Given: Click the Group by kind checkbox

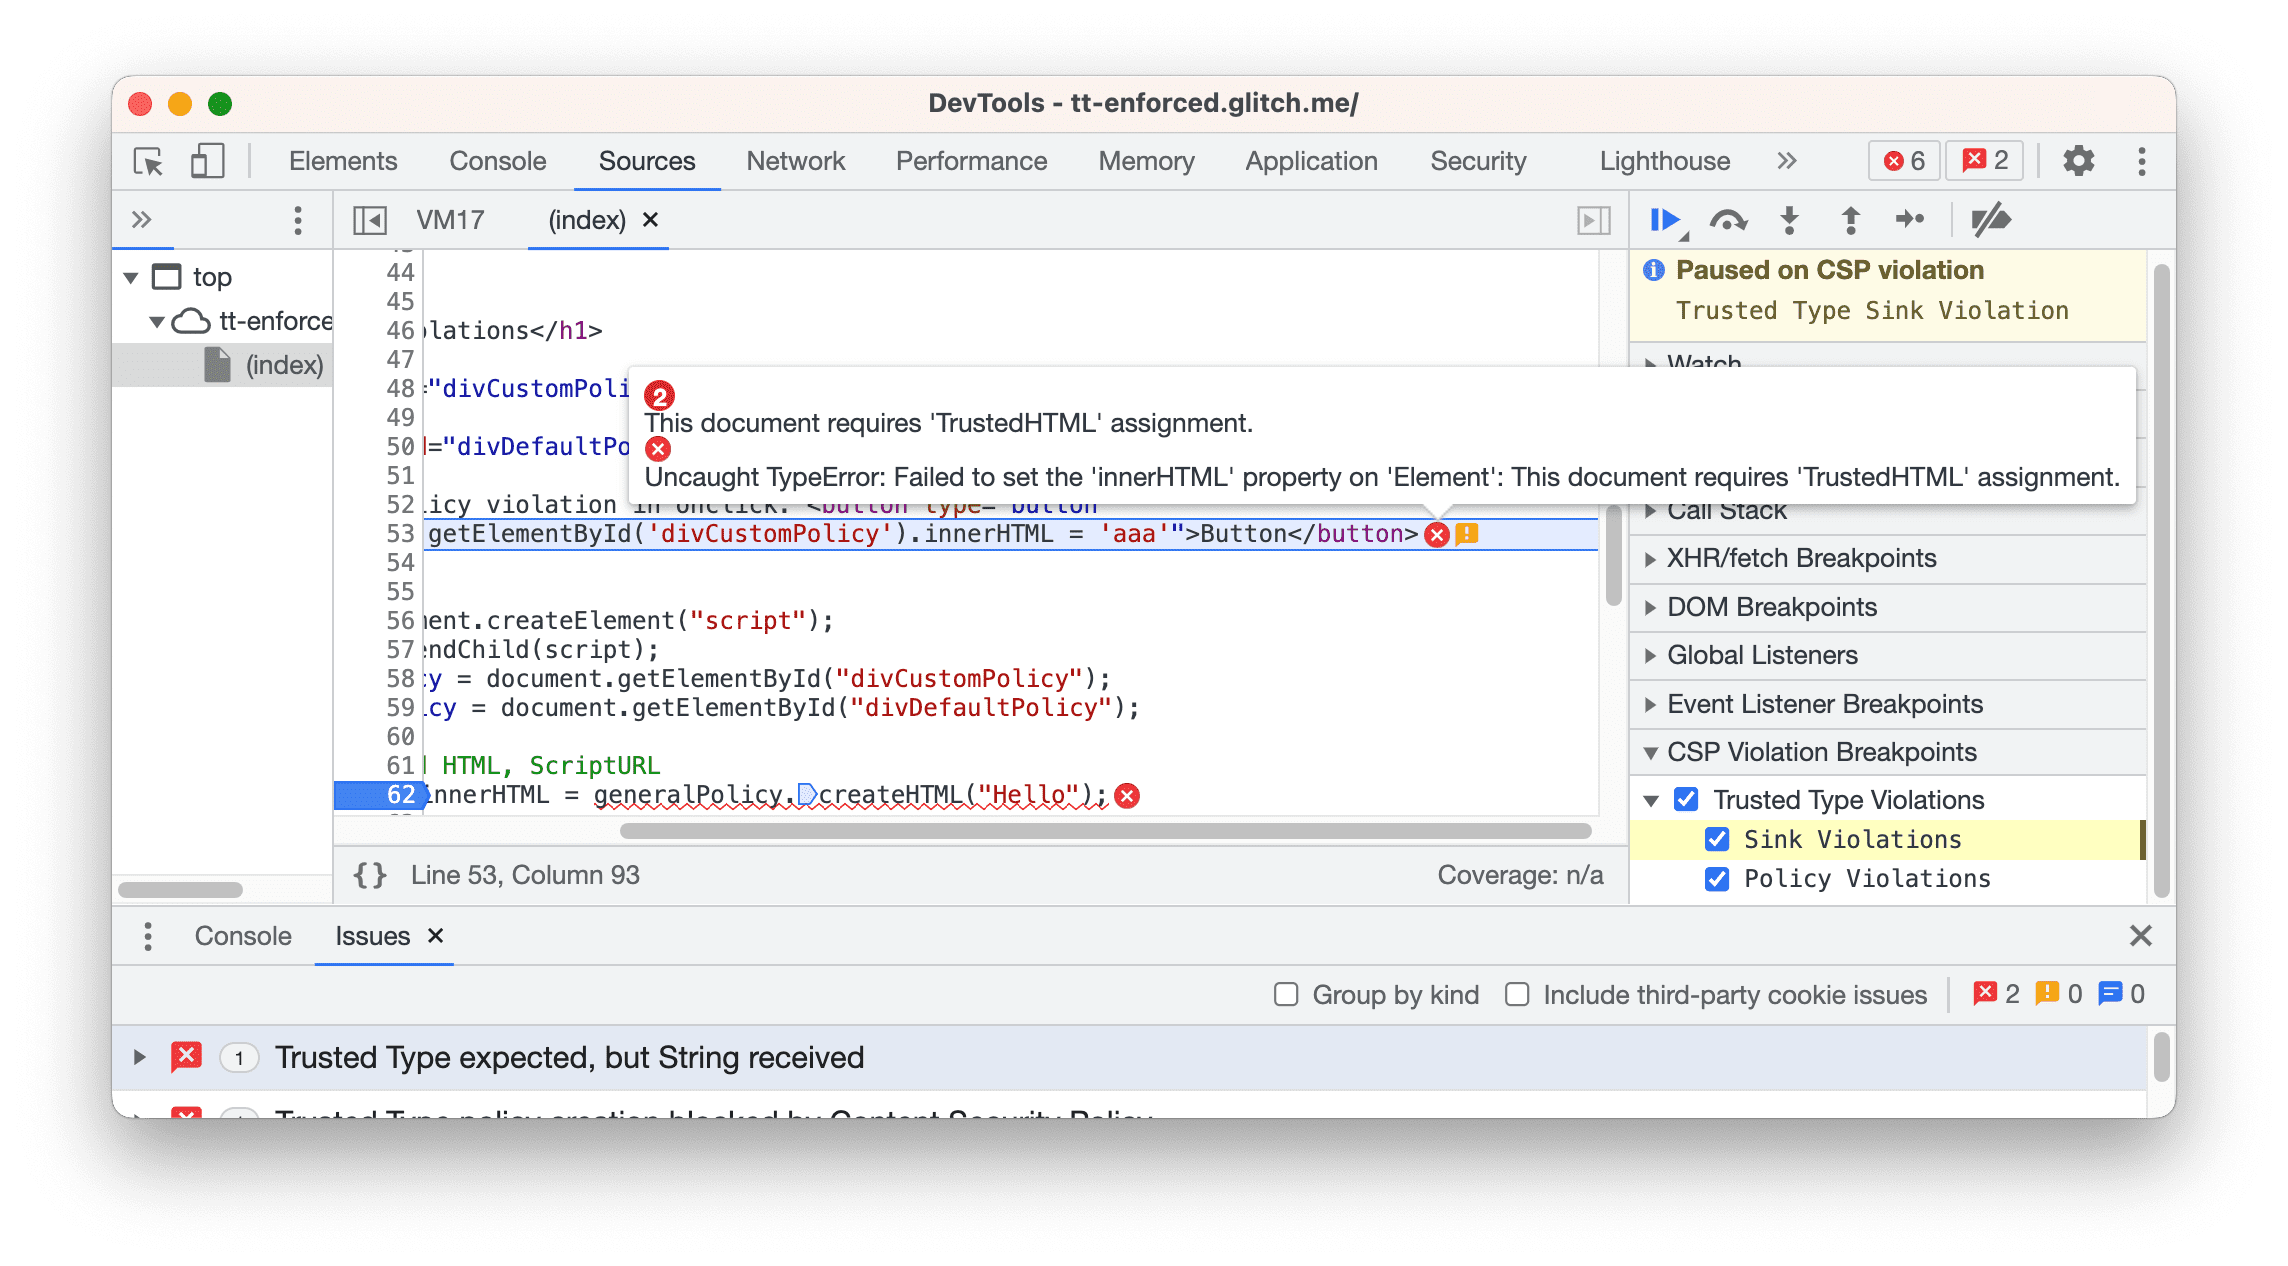Looking at the screenshot, I should [1289, 996].
